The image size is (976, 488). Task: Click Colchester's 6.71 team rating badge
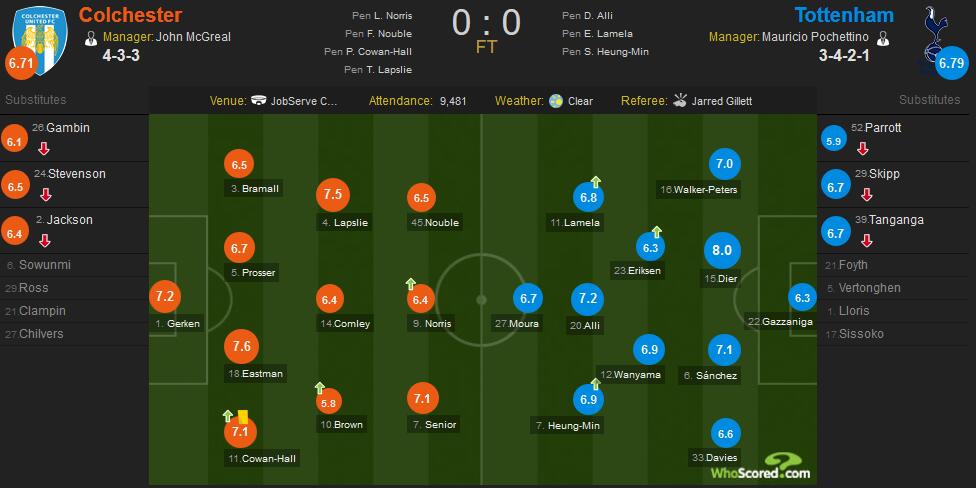point(19,63)
